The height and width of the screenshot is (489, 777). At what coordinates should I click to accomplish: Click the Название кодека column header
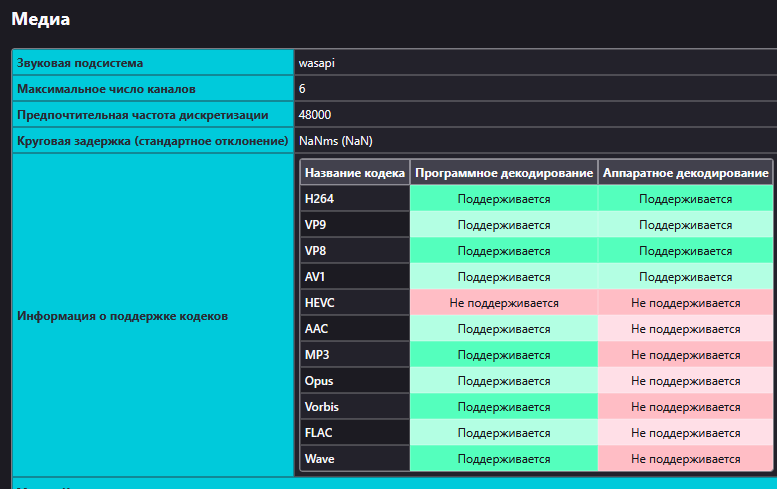tap(355, 173)
